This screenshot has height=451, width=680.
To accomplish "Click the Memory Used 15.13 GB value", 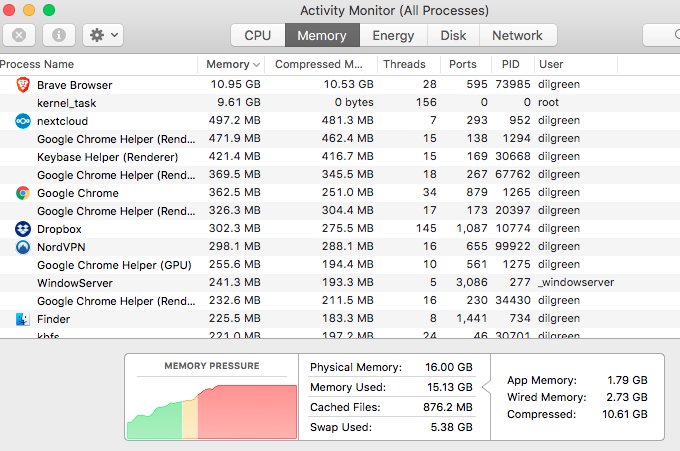I will (x=449, y=387).
